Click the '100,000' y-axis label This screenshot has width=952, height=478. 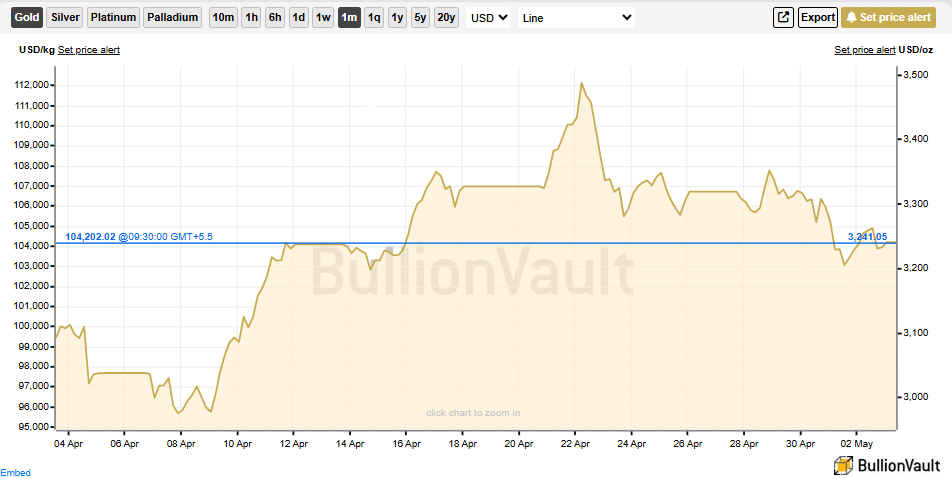30,326
